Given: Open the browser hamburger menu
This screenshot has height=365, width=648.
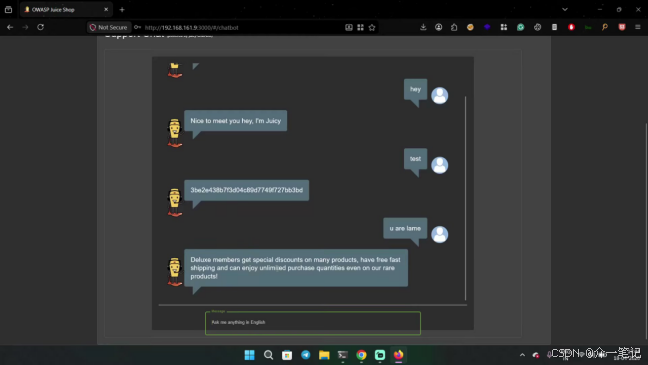Looking at the screenshot, I should 638,27.
